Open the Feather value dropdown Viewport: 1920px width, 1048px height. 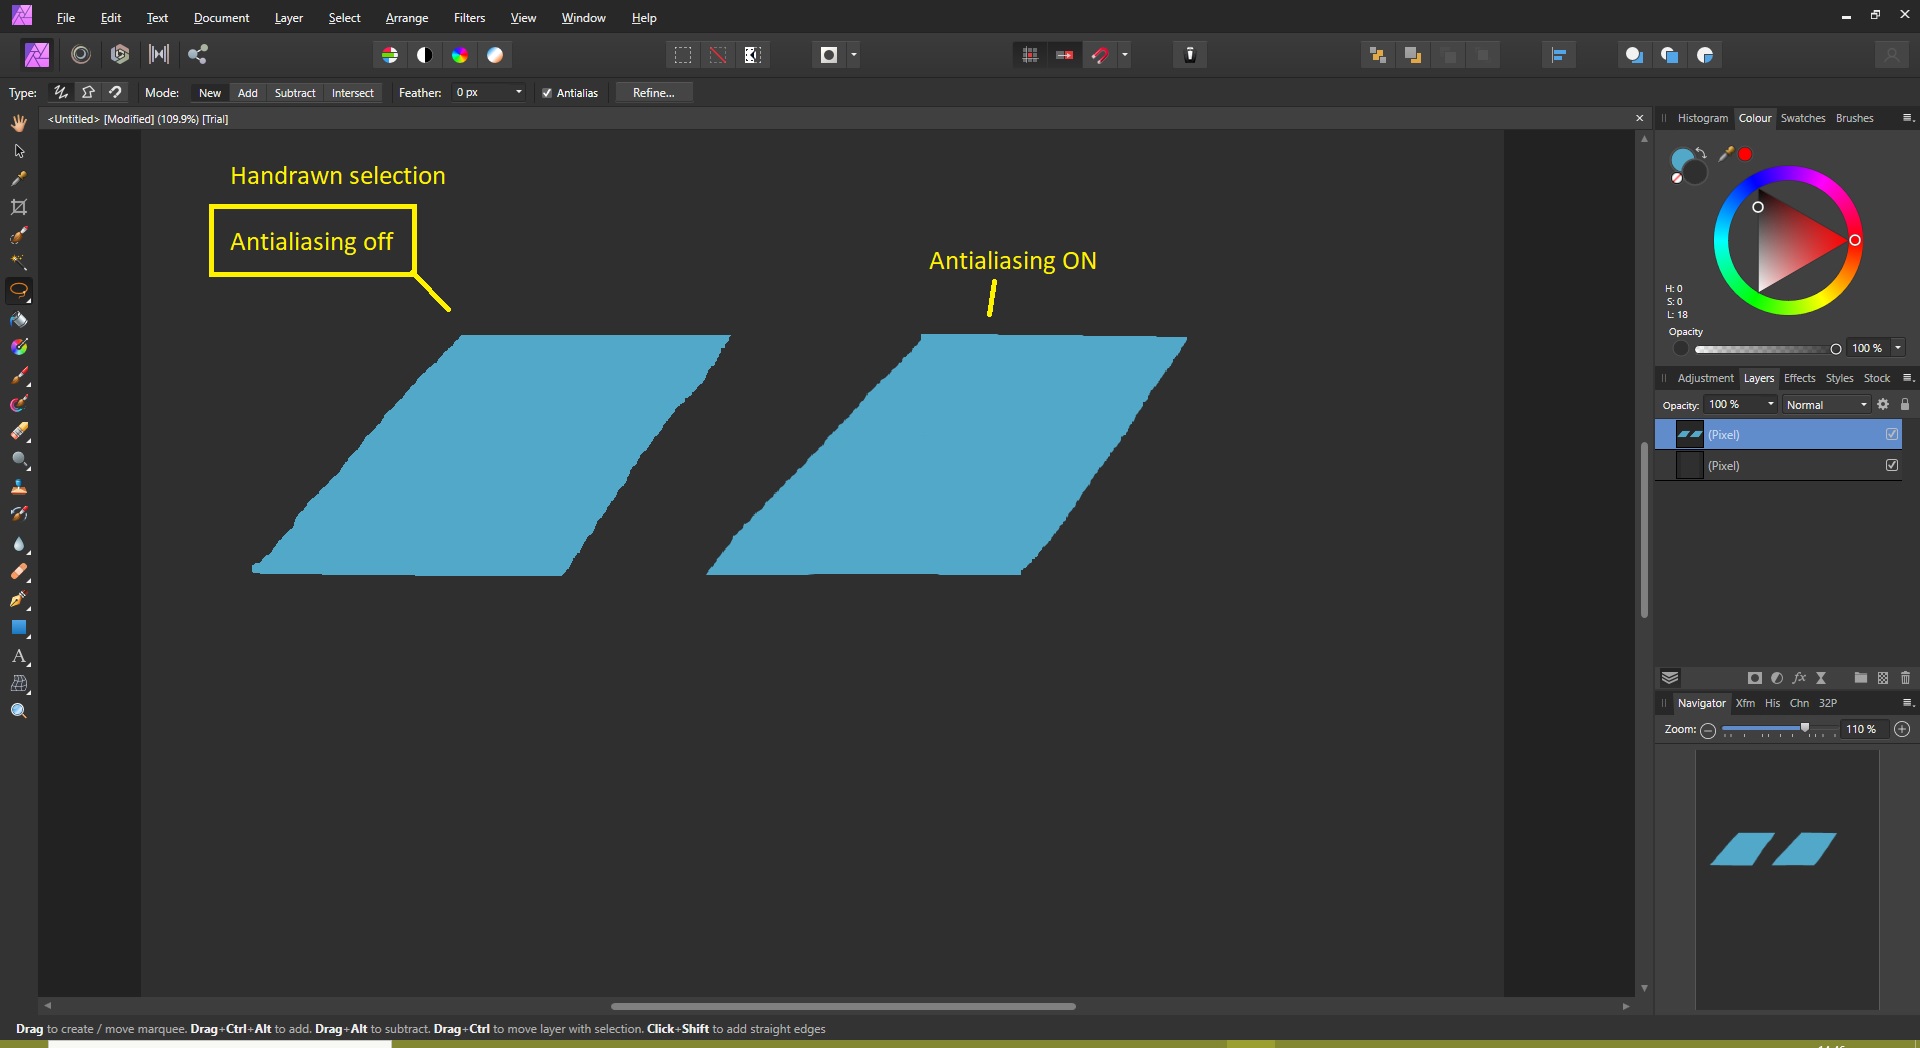(x=518, y=92)
